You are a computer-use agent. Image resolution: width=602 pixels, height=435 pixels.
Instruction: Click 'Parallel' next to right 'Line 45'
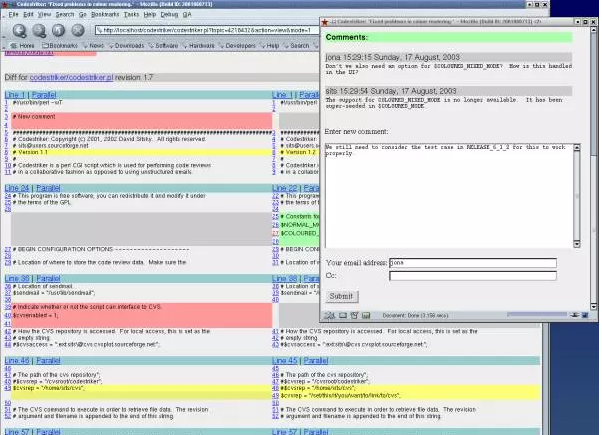coord(316,361)
